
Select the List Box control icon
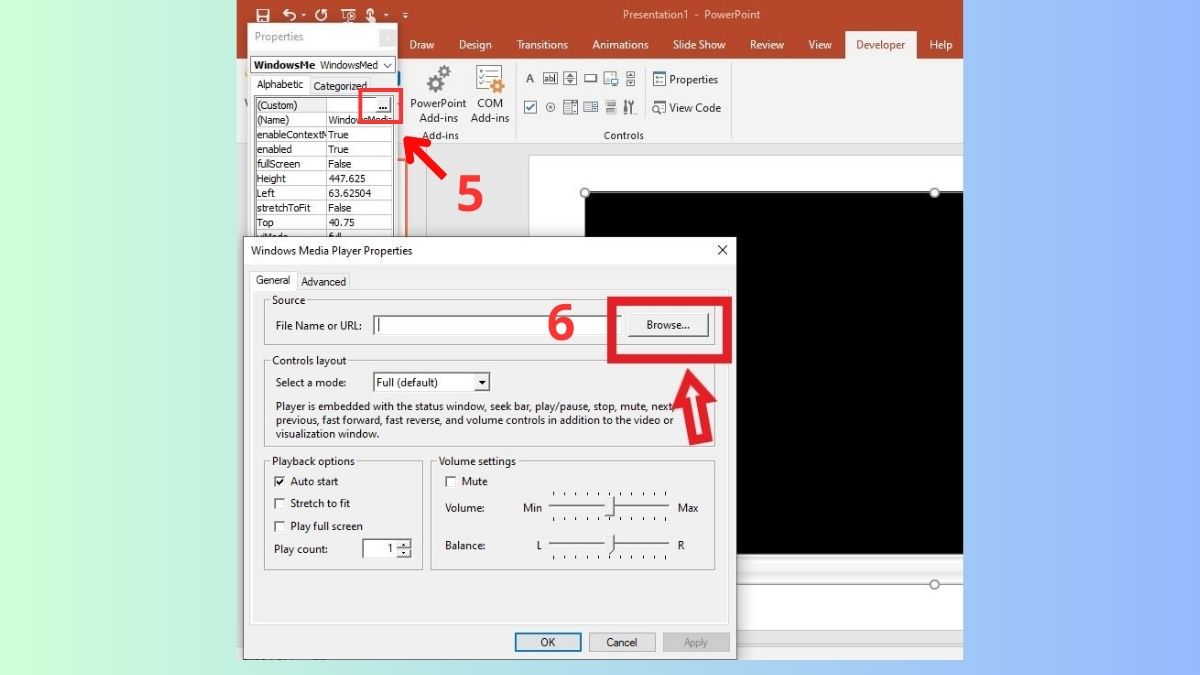pos(590,107)
